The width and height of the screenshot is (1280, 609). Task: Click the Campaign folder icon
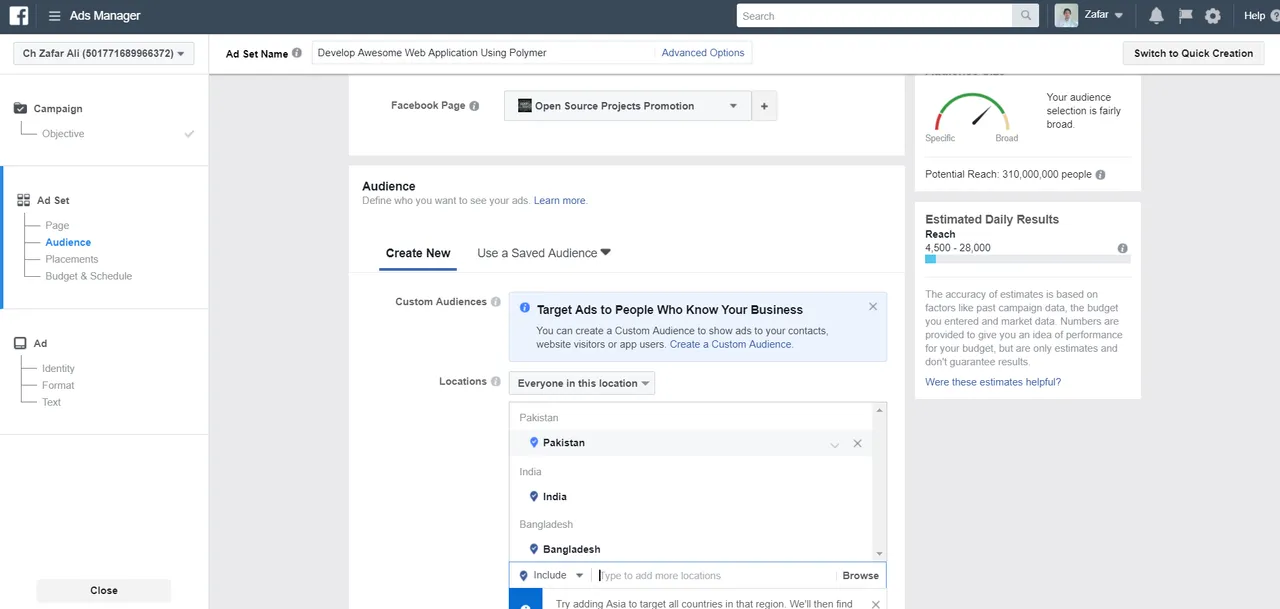pos(20,108)
